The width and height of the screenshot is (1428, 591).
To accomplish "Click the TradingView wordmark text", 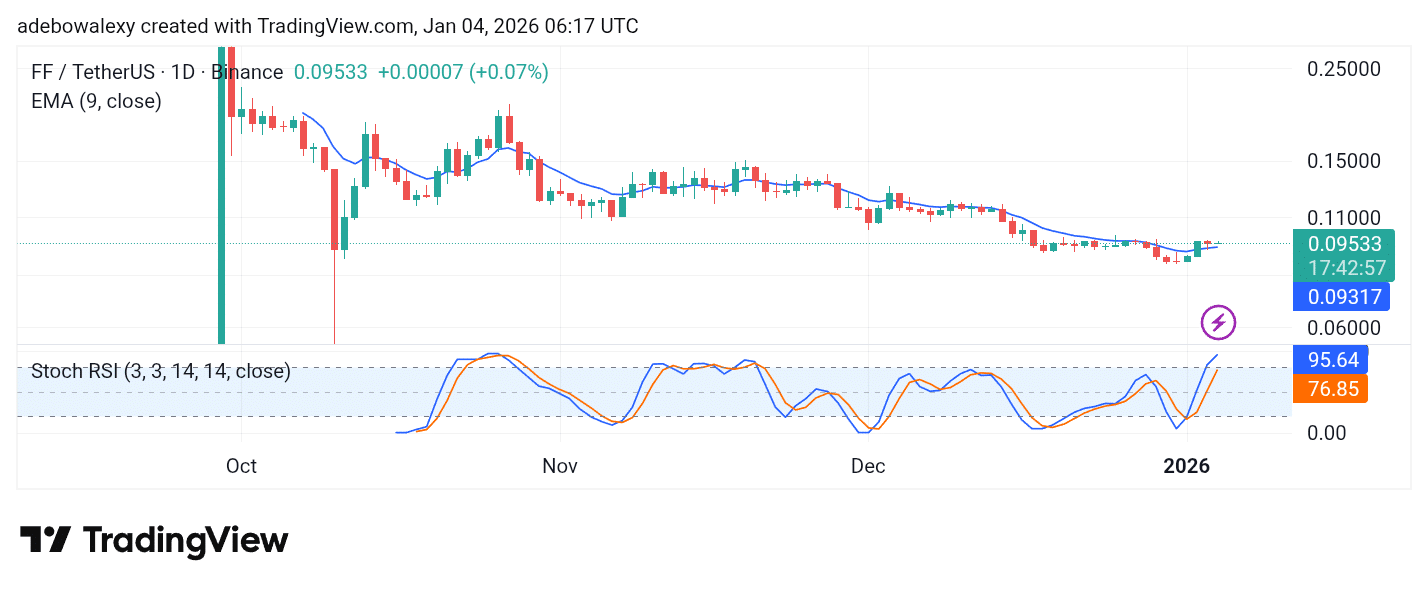I will tap(185, 541).
